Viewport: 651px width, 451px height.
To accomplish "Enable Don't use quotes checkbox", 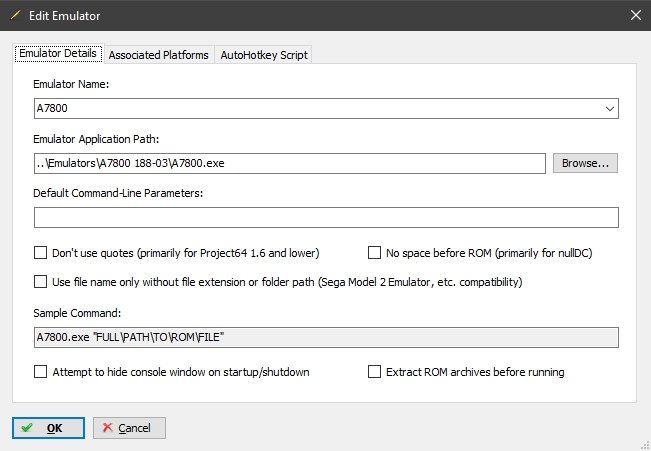I will 40,252.
